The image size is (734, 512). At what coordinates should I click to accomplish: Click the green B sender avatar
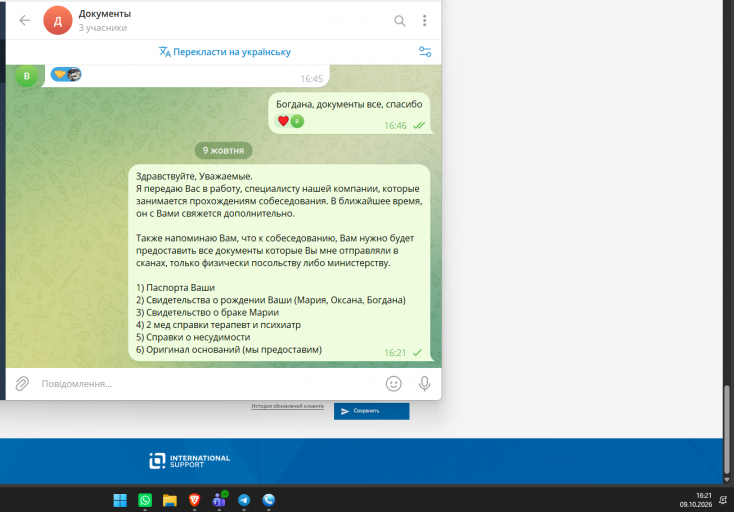(x=27, y=75)
